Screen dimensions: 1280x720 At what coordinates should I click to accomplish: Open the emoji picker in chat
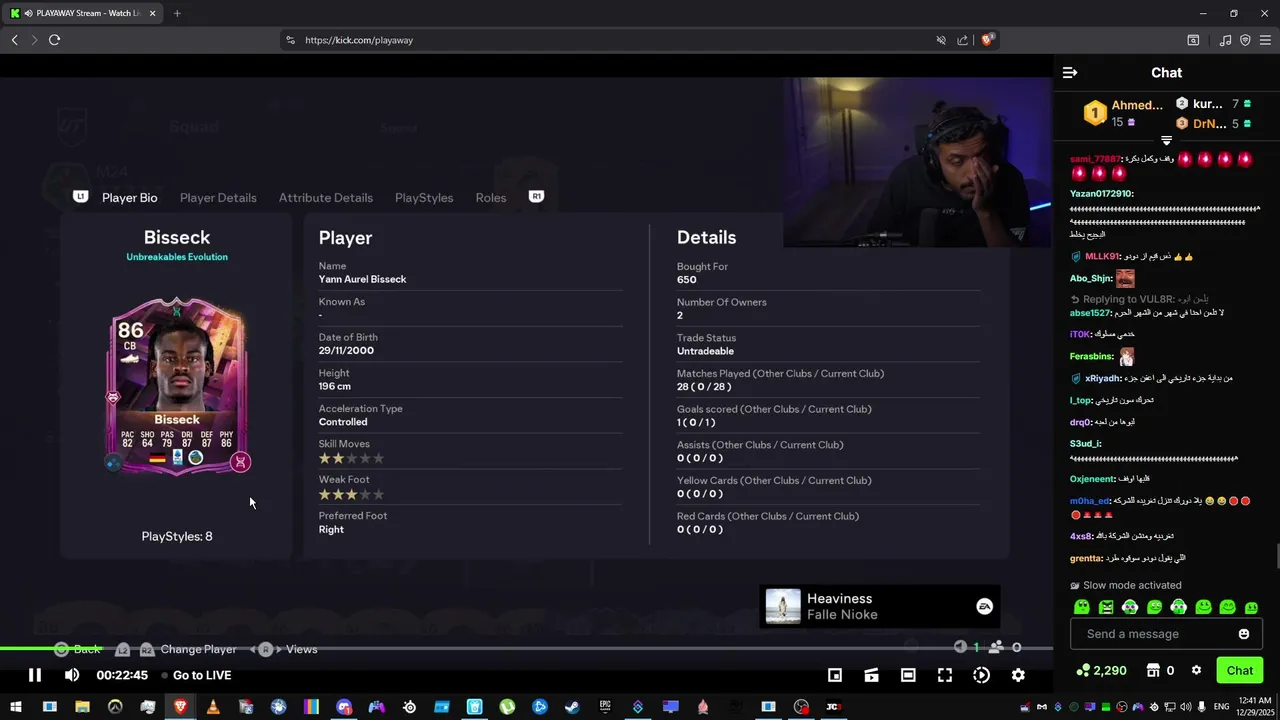[1244, 634]
